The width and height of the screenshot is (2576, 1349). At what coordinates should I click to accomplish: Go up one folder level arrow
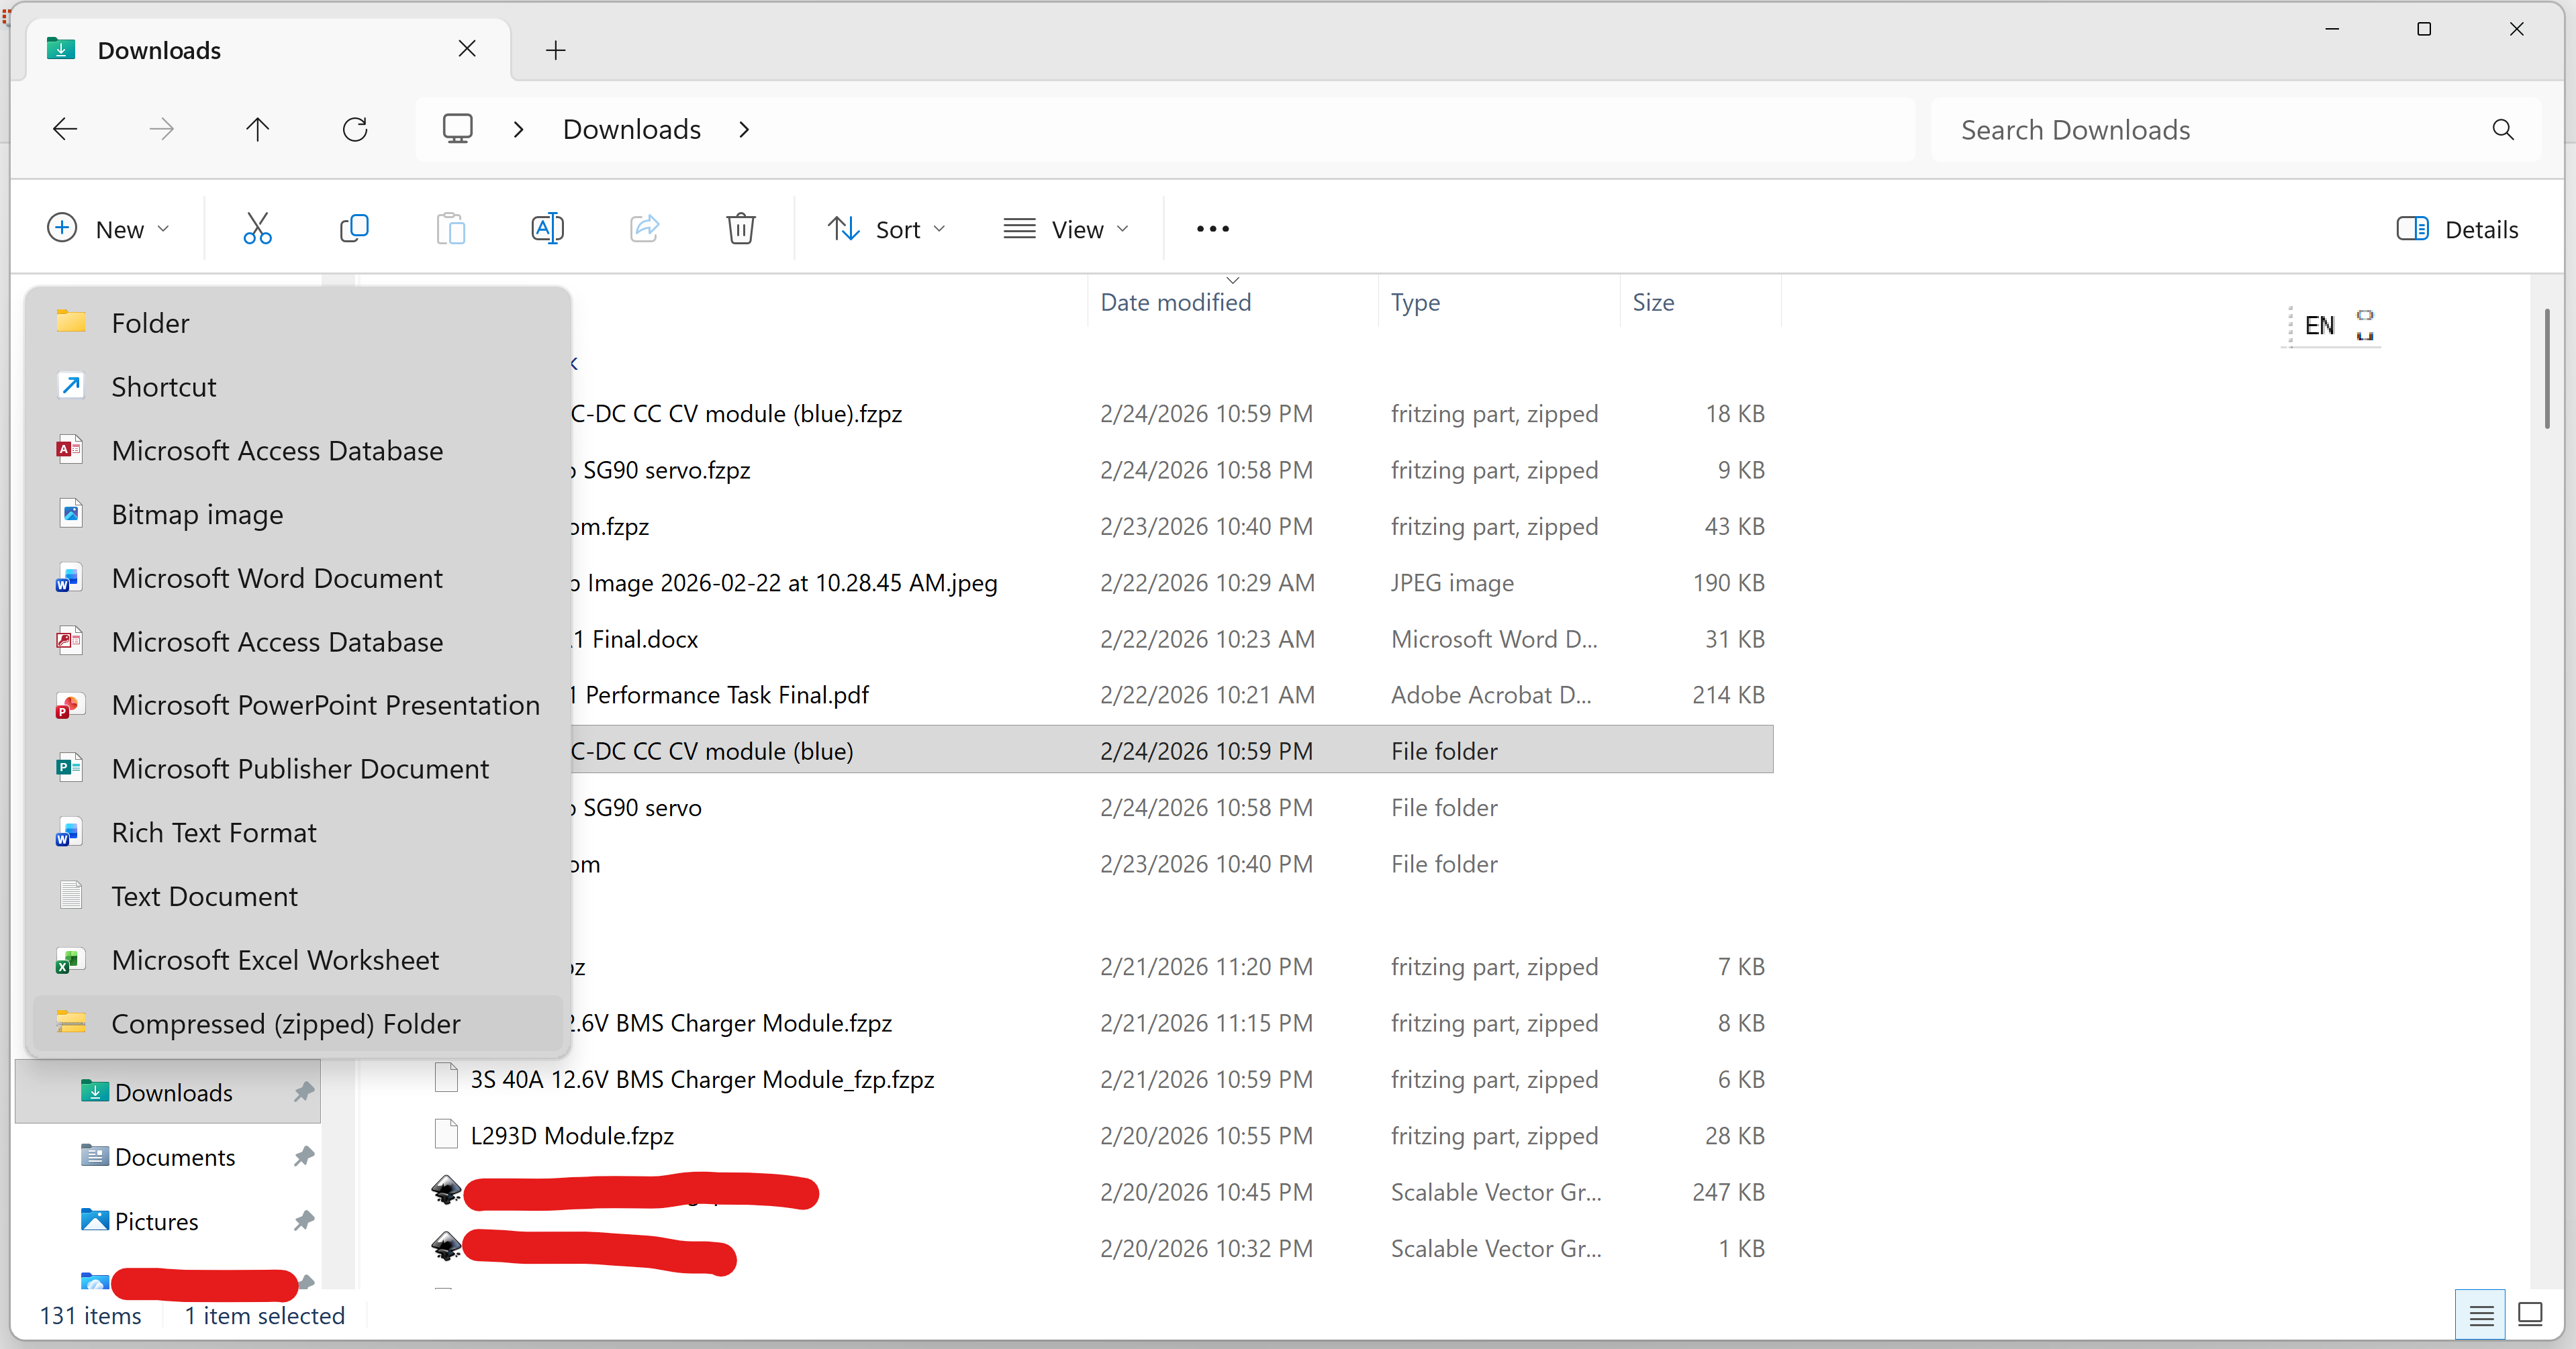(x=257, y=129)
